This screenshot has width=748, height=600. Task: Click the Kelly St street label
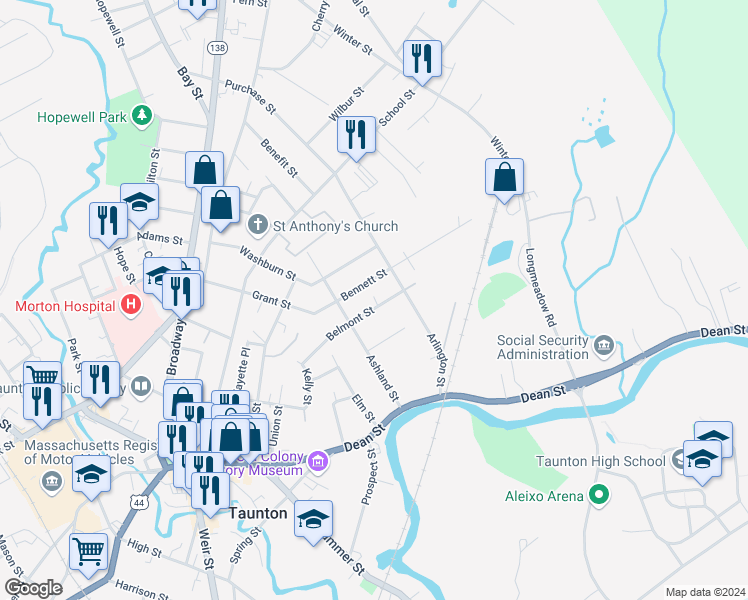(x=308, y=386)
